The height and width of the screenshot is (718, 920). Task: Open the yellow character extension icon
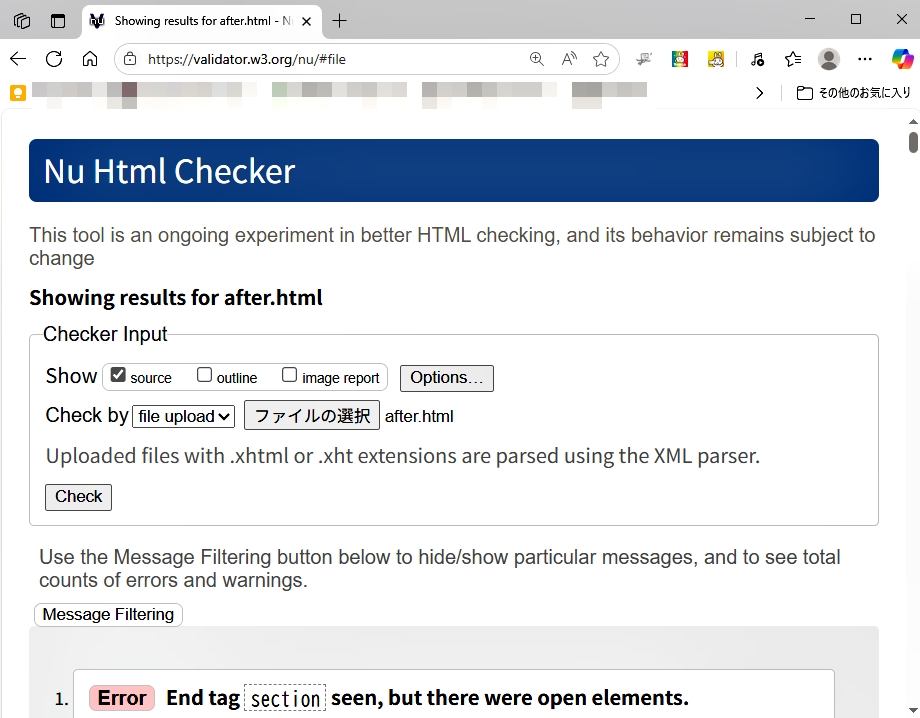(716, 59)
